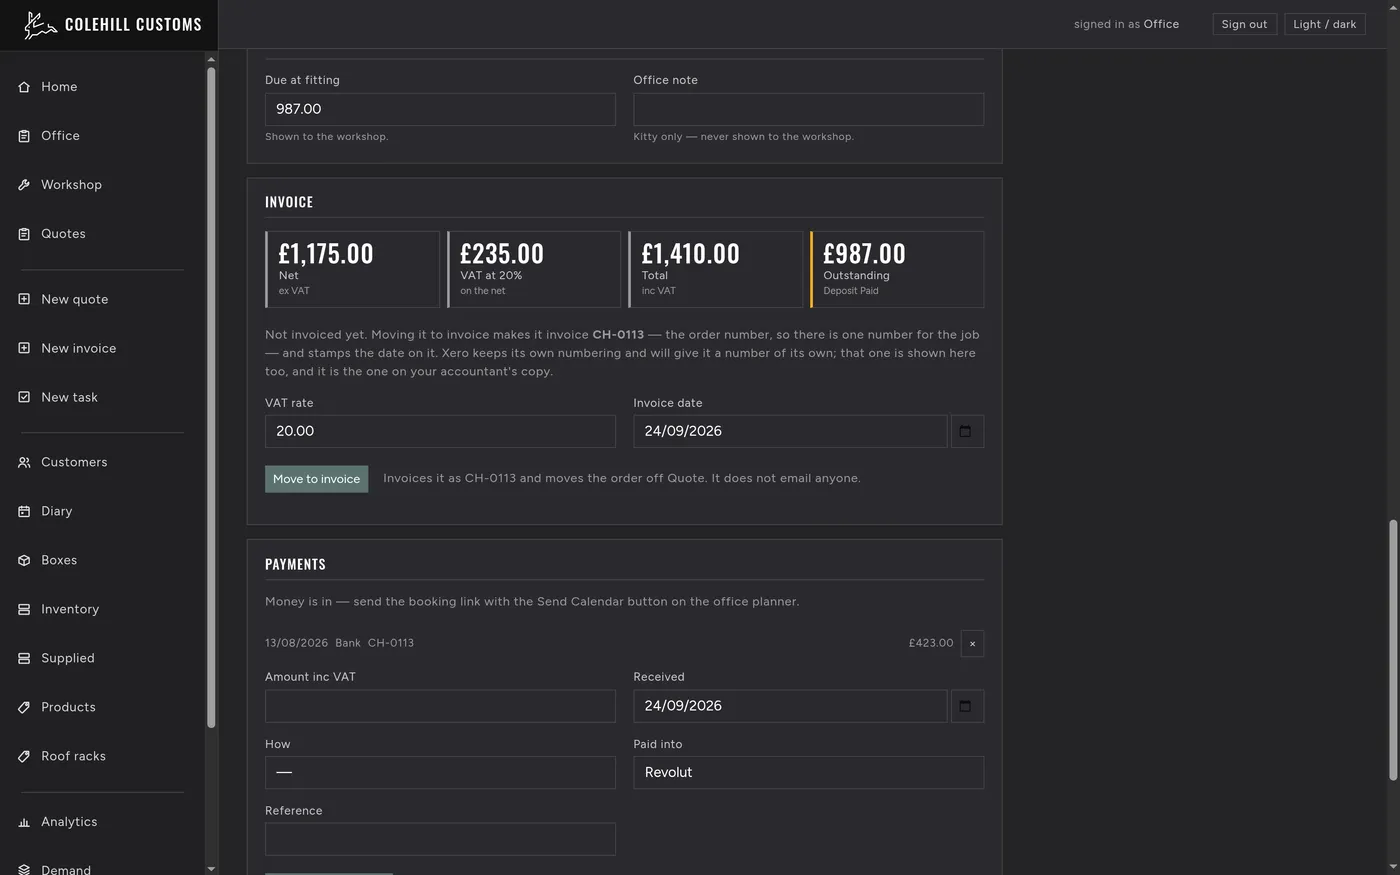Go to the Workshop page

click(x=71, y=185)
